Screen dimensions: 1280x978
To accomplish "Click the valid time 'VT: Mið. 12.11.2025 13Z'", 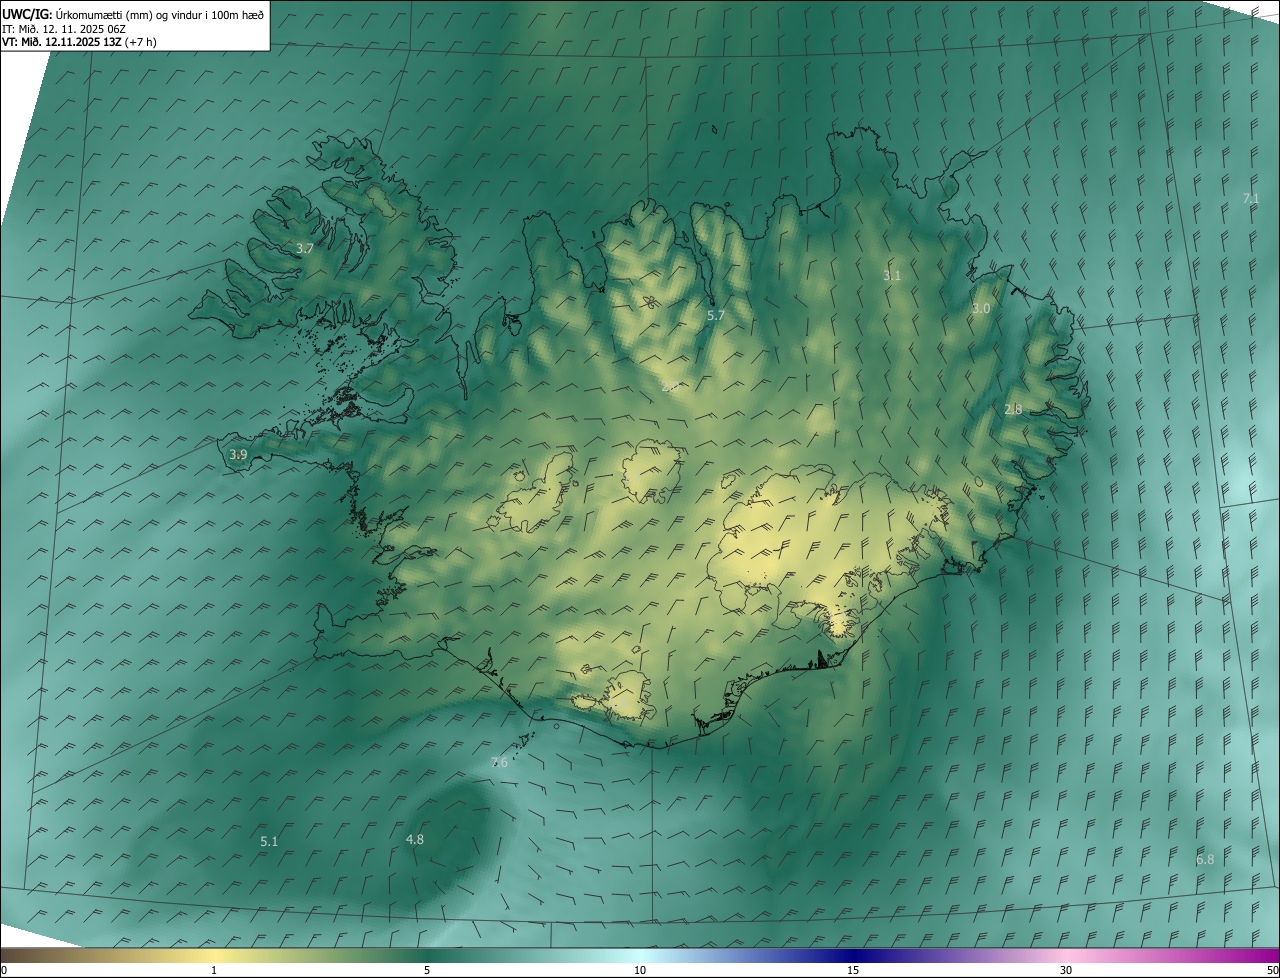I will [x=61, y=42].
